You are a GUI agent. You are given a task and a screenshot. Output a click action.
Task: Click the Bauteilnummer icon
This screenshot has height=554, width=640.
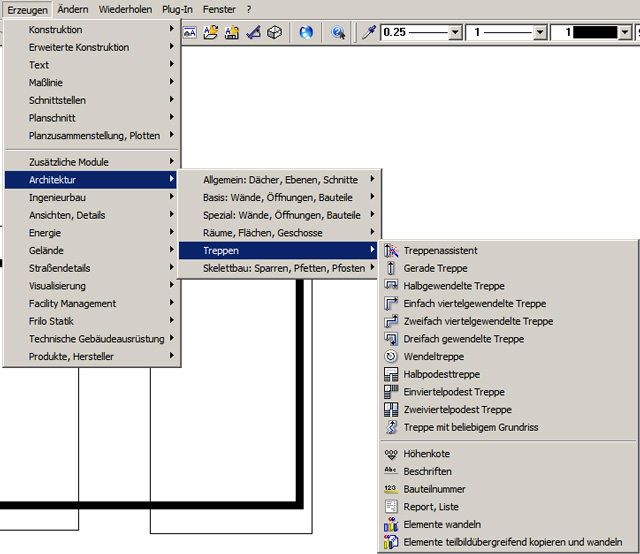pyautogui.click(x=391, y=489)
